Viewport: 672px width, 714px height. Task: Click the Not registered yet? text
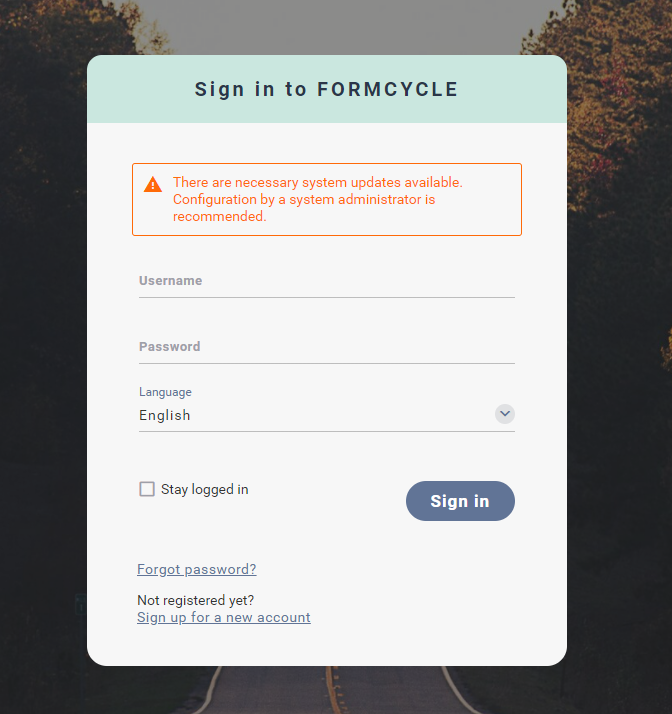tap(196, 600)
